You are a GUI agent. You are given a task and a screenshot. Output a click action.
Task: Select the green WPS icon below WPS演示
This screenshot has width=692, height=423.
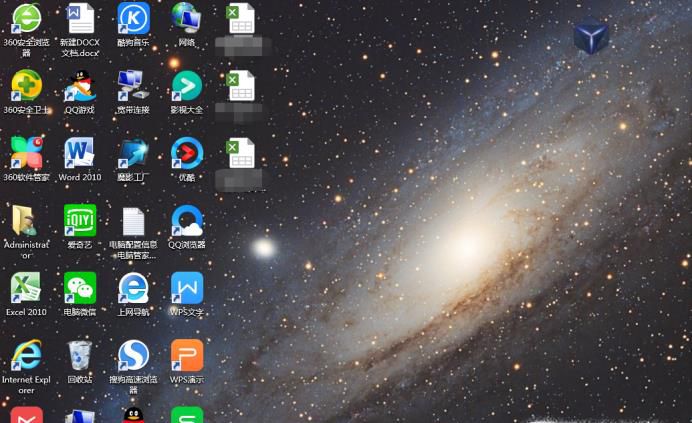click(187, 415)
